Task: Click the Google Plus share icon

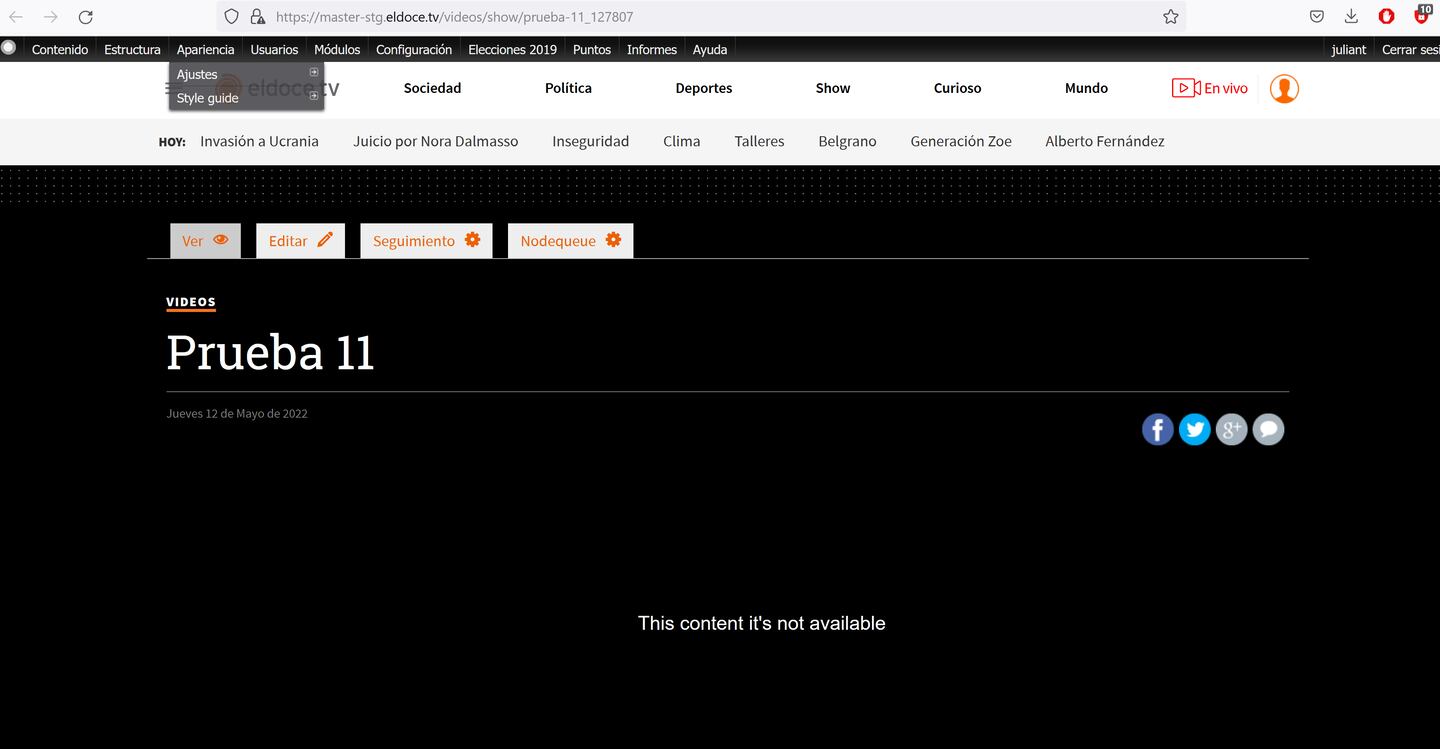Action: (1231, 430)
